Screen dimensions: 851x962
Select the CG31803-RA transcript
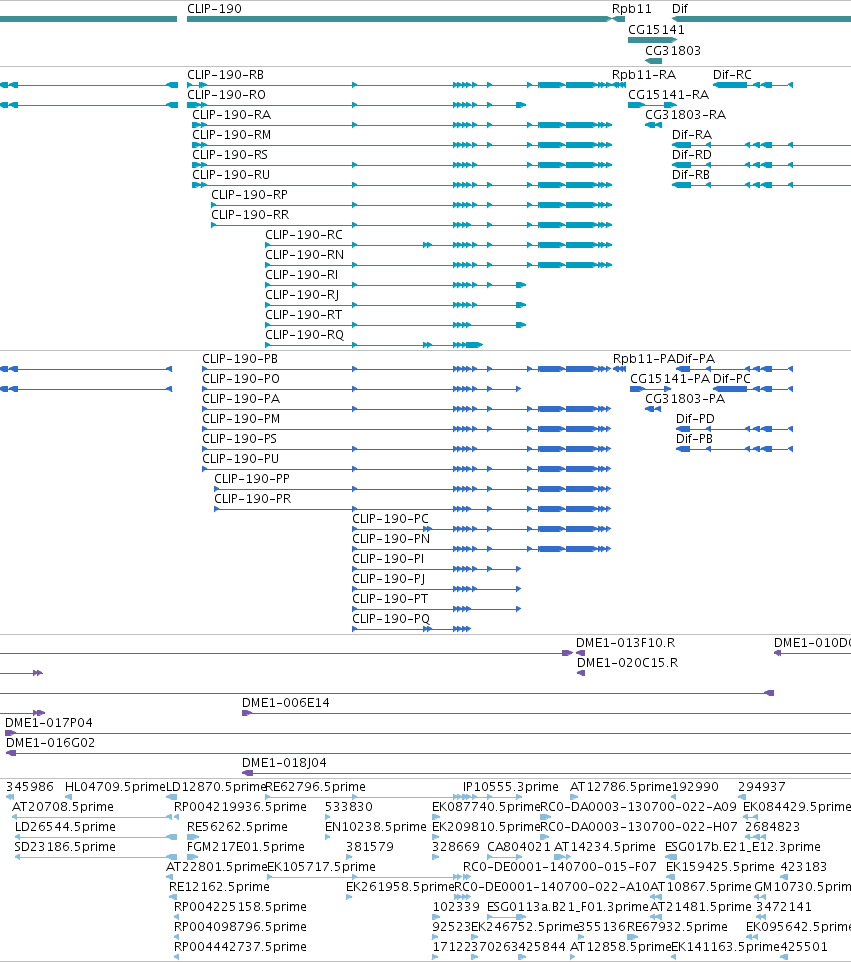[x=685, y=115]
